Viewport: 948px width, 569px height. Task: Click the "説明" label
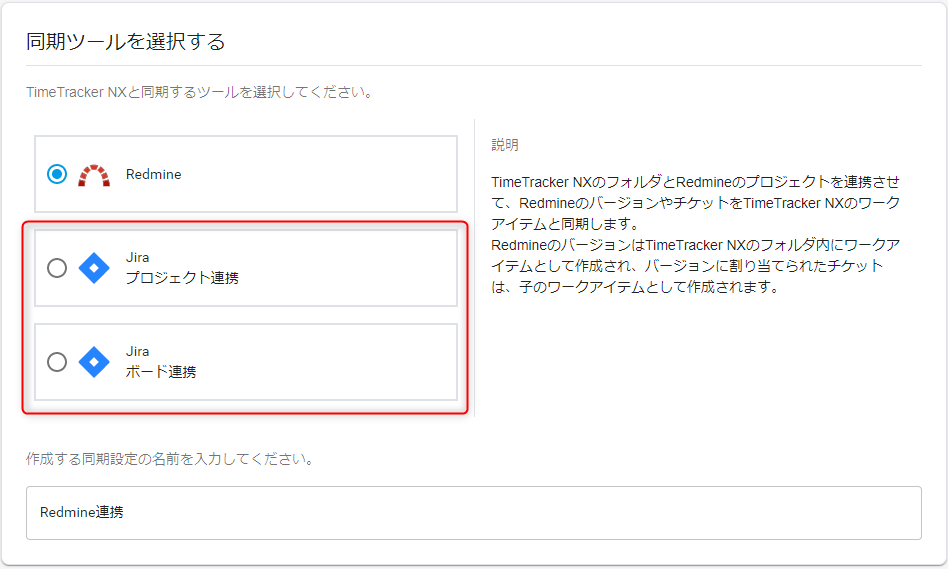click(x=505, y=145)
